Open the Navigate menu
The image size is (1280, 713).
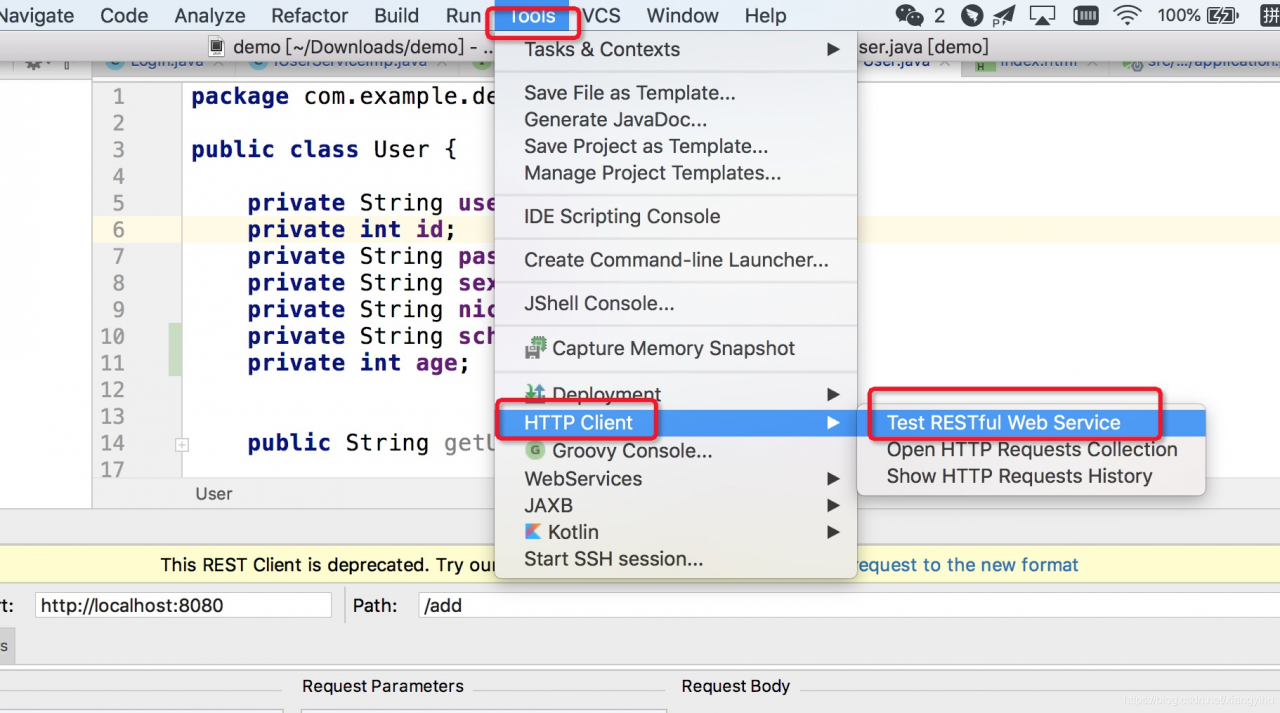click(x=37, y=15)
